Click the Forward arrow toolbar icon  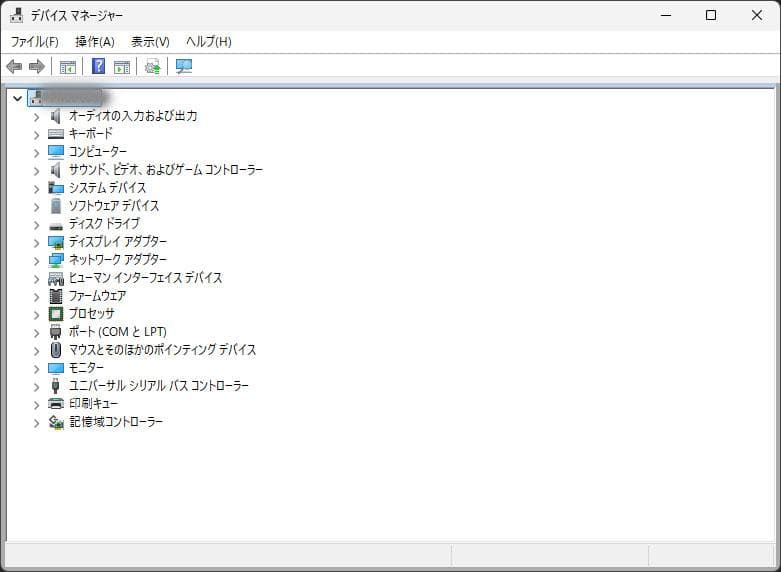(x=37, y=66)
